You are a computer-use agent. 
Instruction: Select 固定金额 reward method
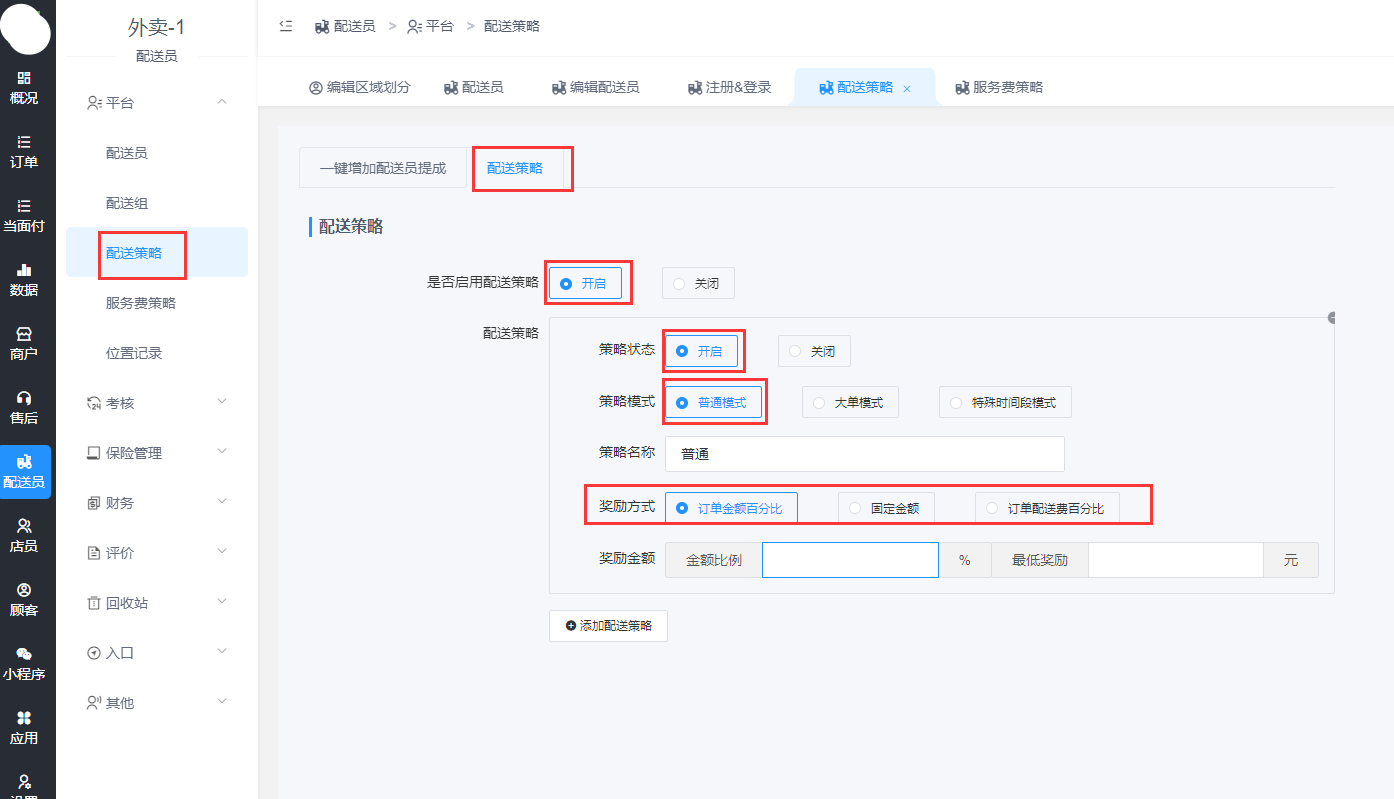pyautogui.click(x=886, y=508)
